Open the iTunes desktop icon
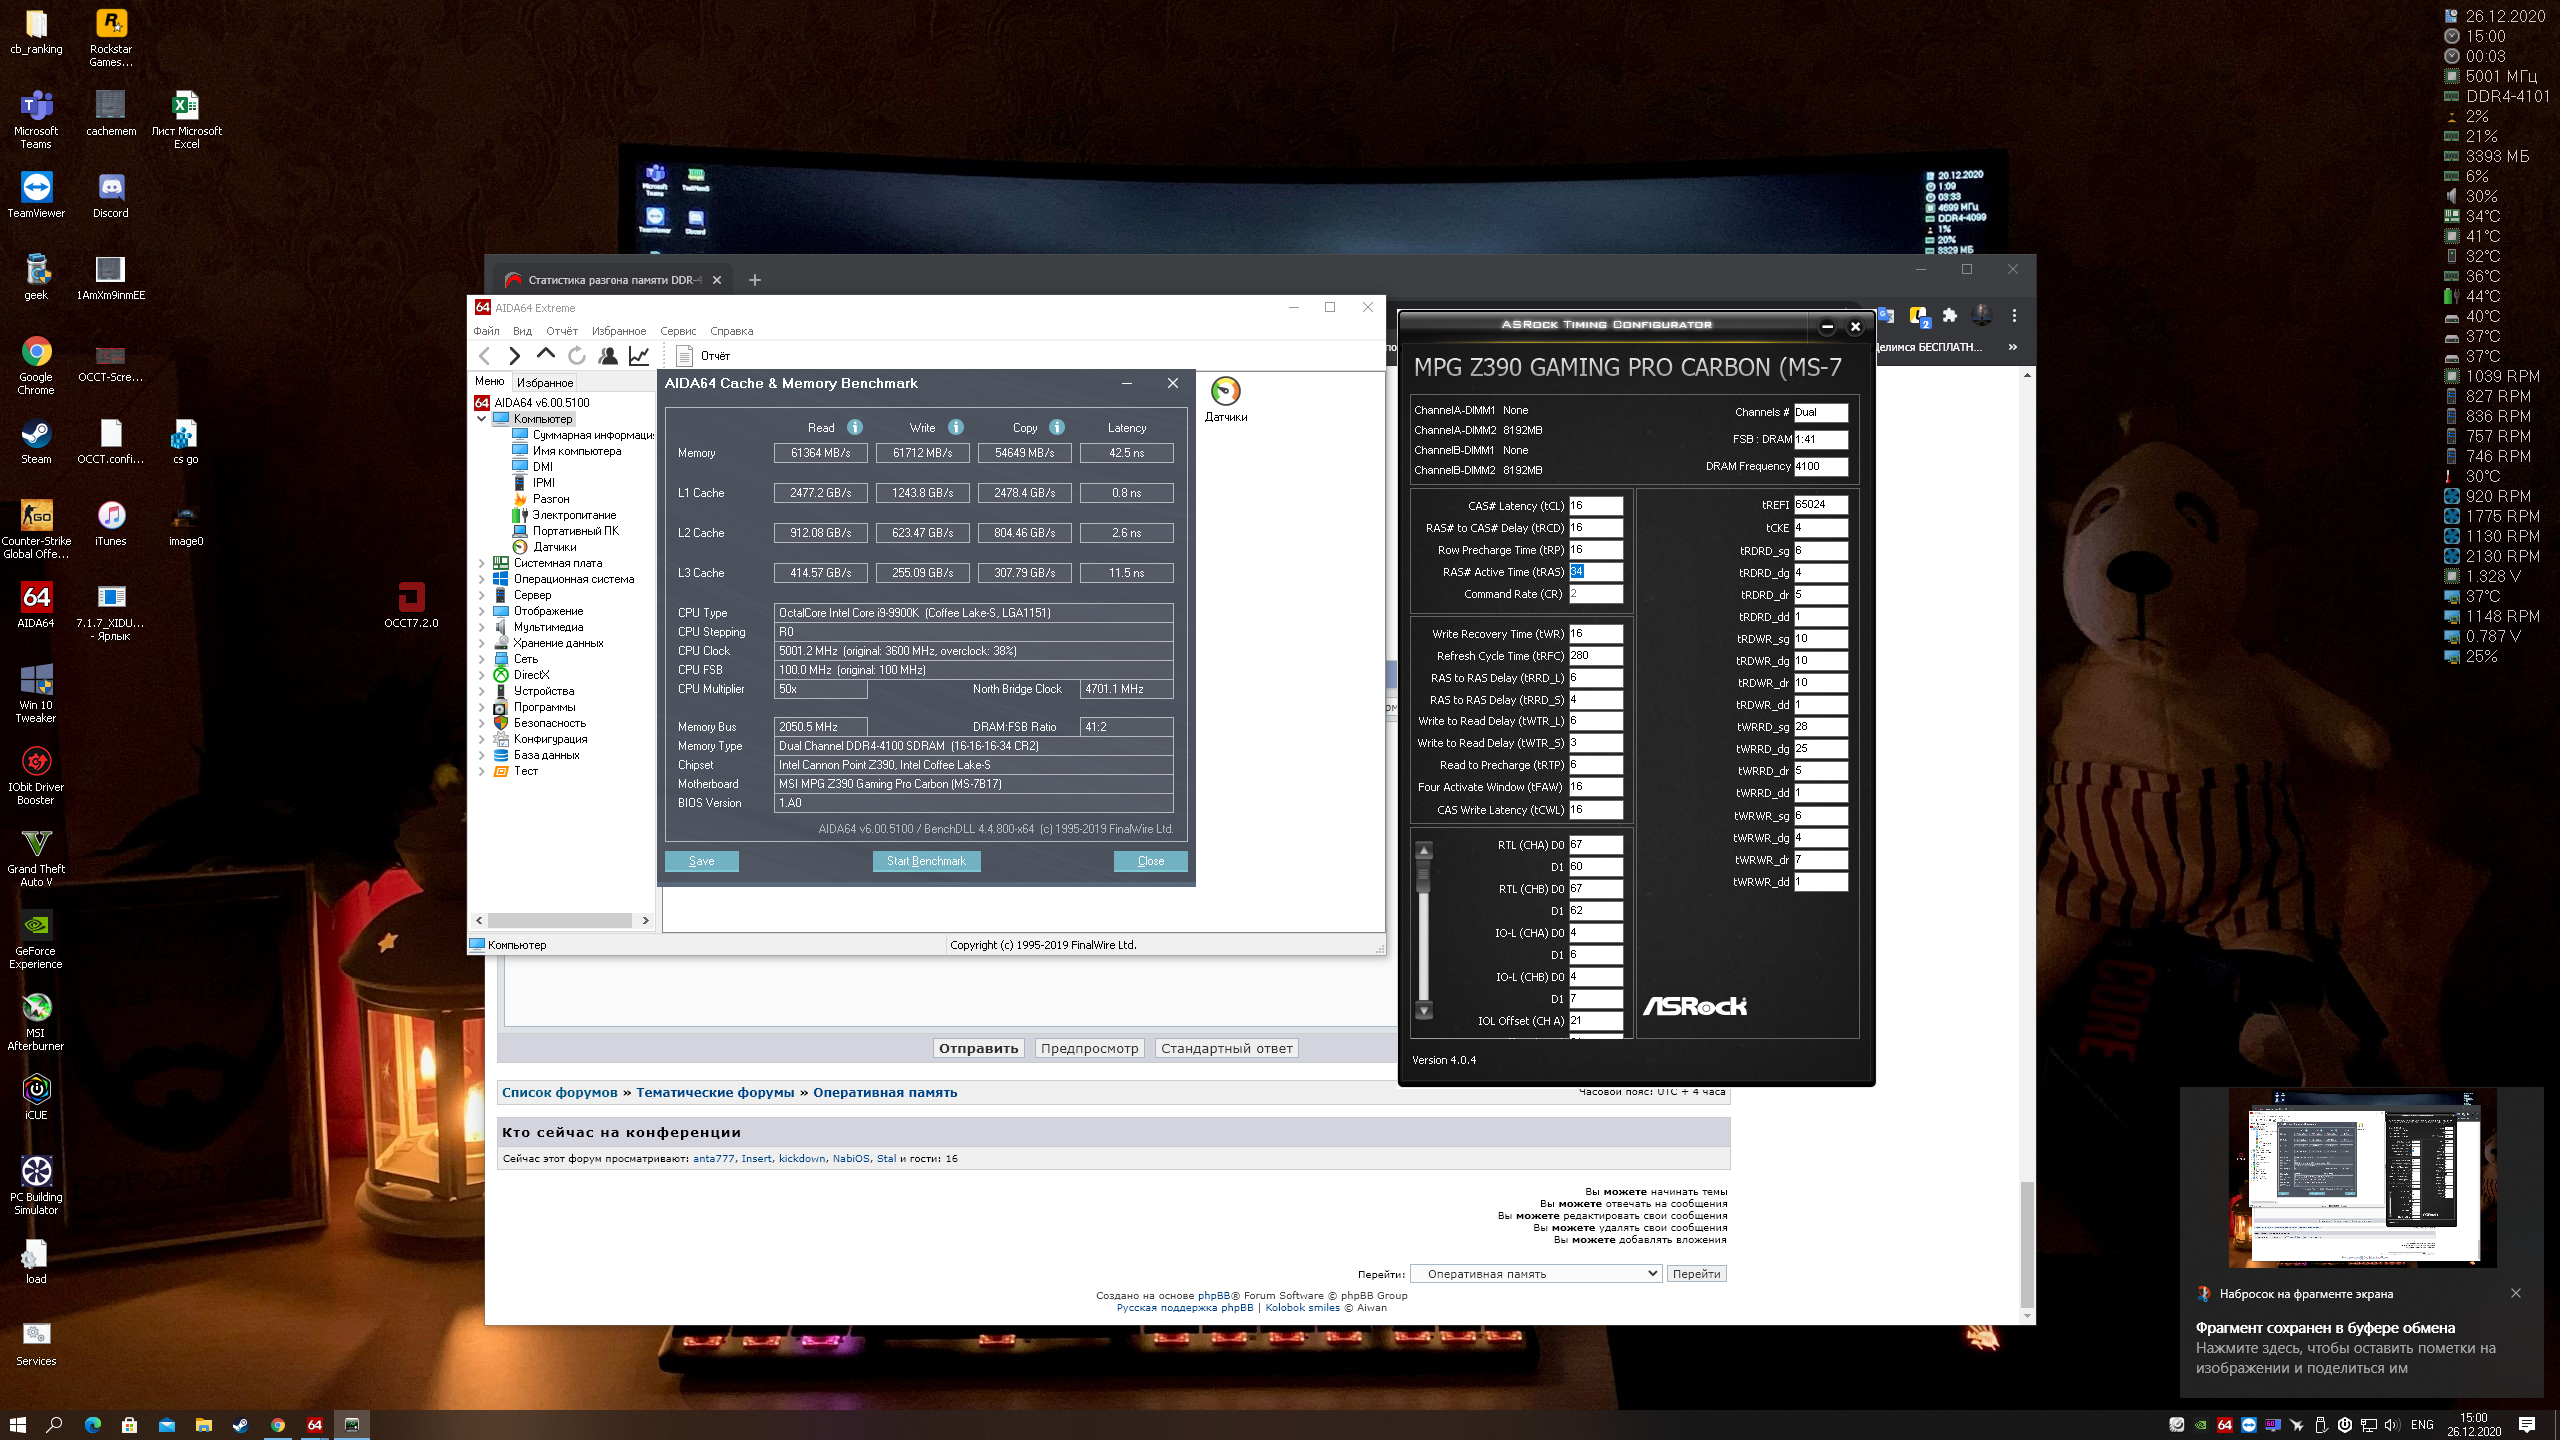Image resolution: width=2560 pixels, height=1440 pixels. coord(111,524)
